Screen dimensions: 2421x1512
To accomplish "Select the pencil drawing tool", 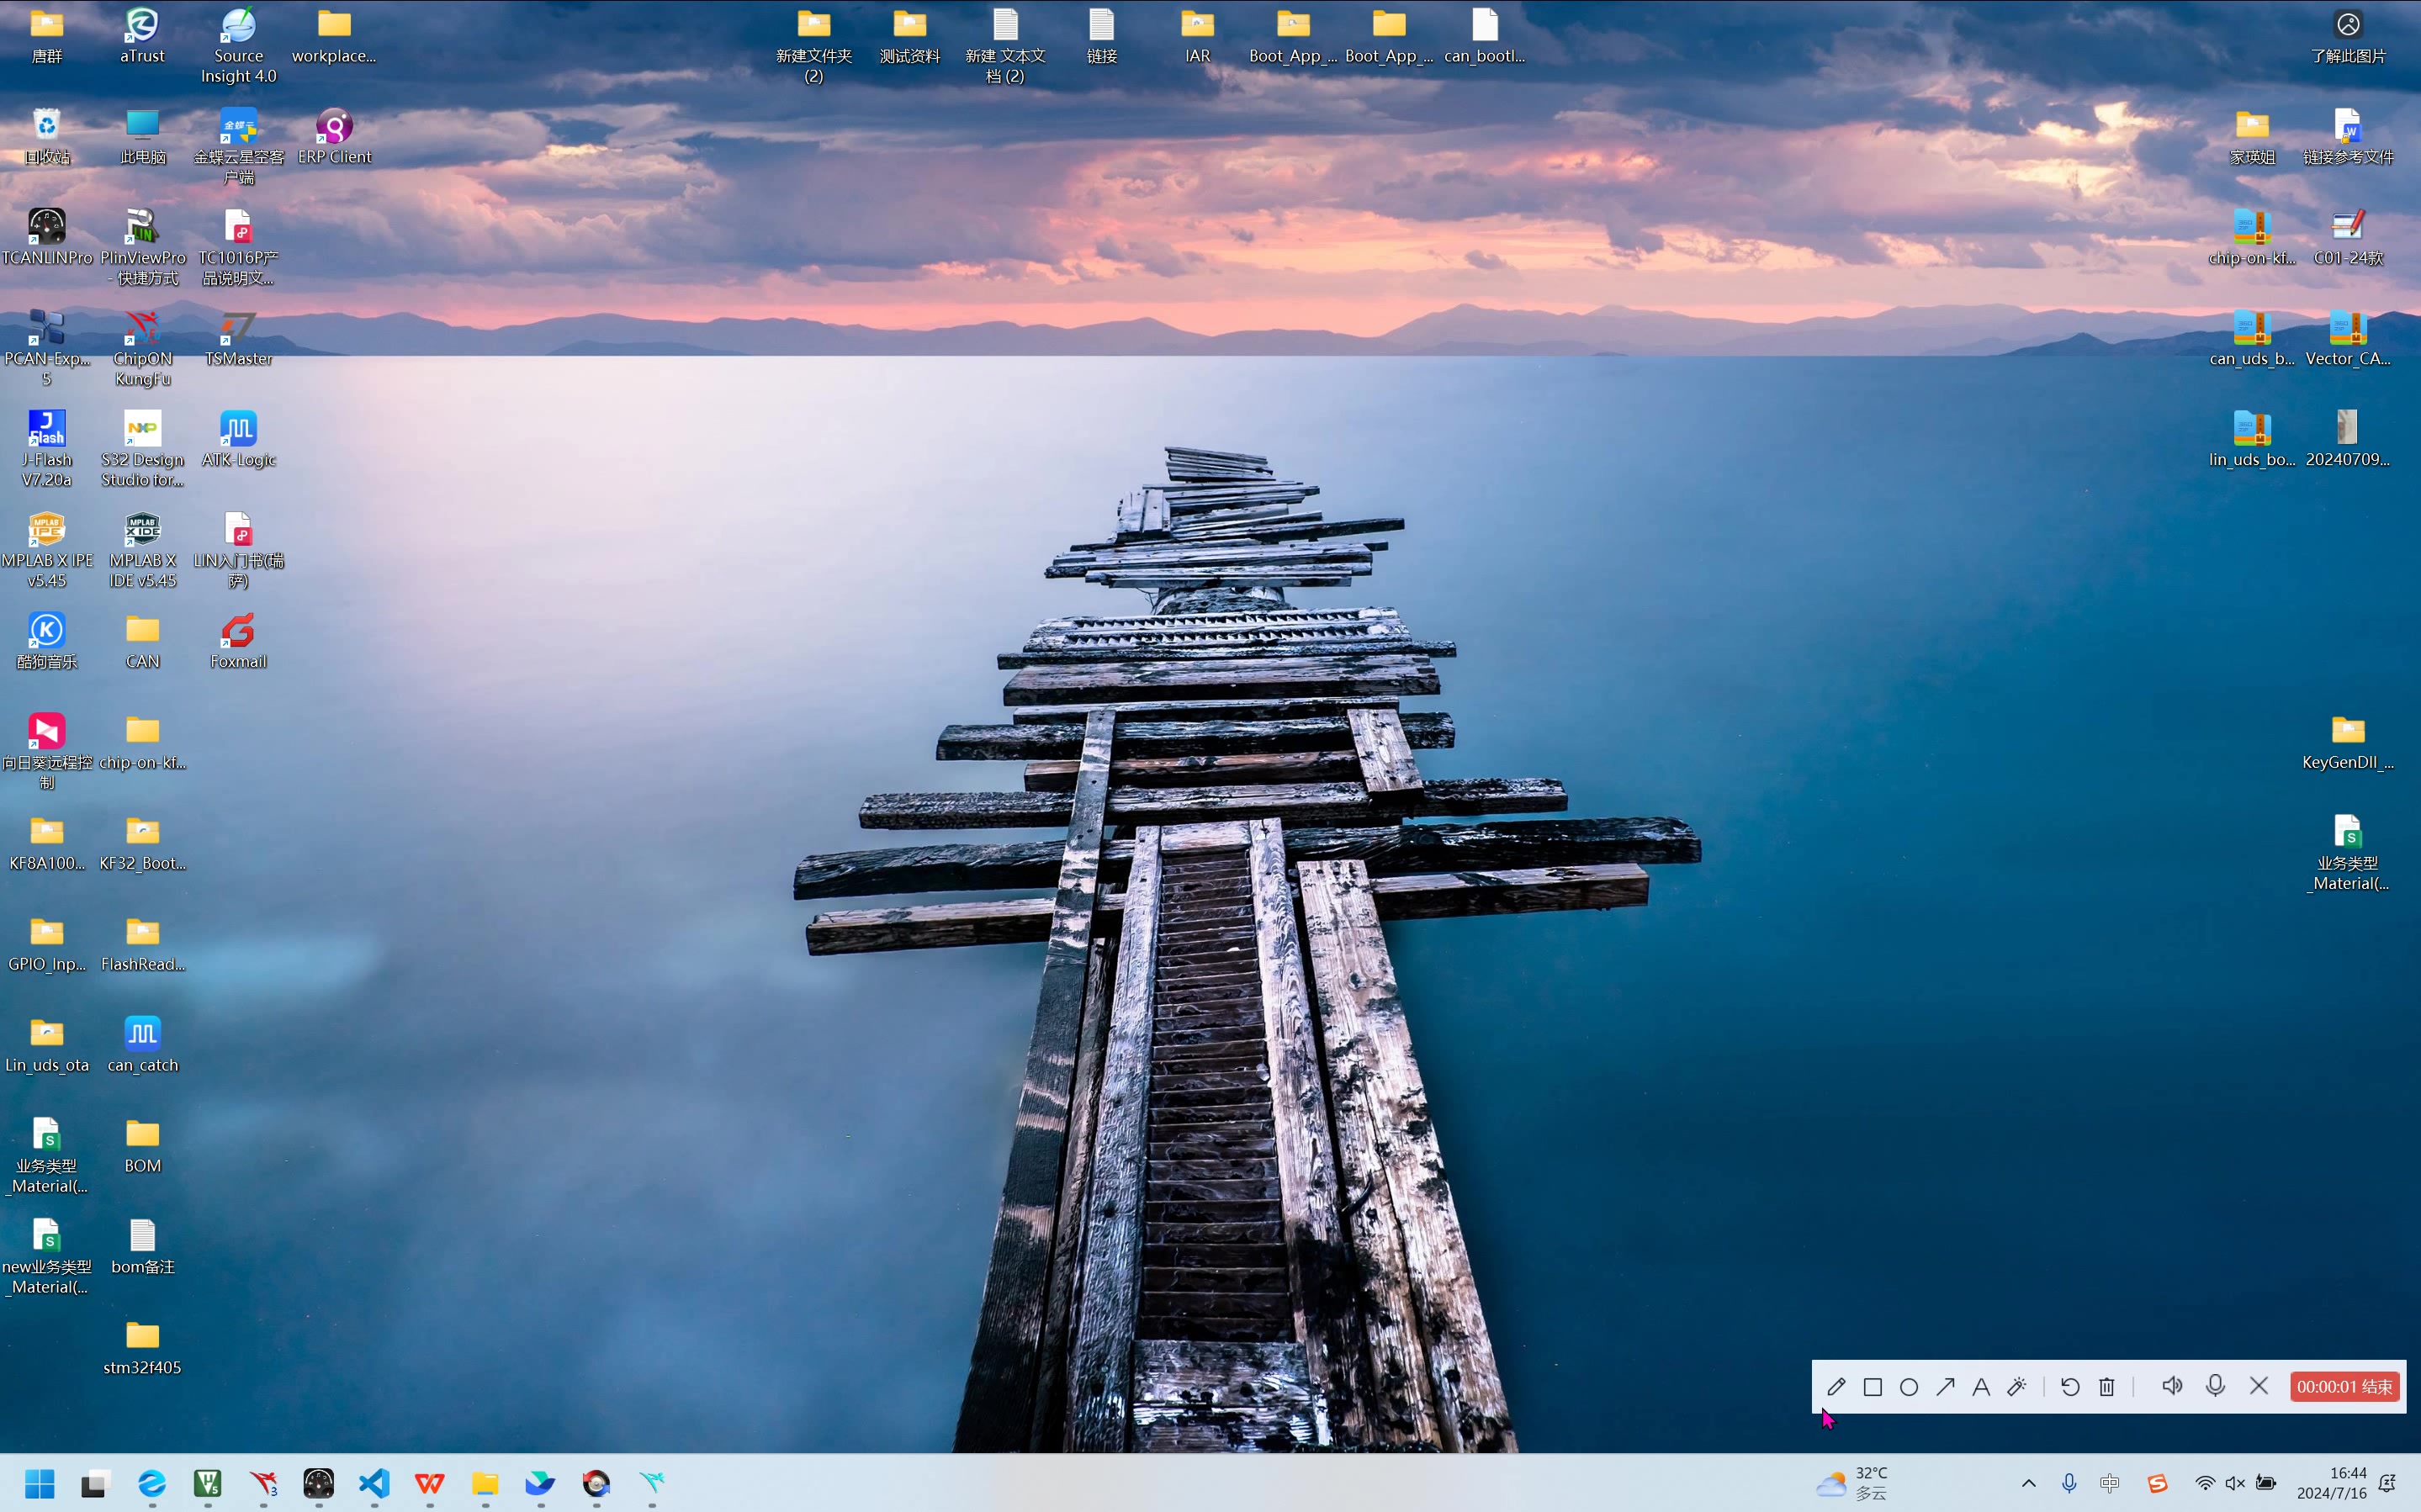I will (x=1836, y=1387).
